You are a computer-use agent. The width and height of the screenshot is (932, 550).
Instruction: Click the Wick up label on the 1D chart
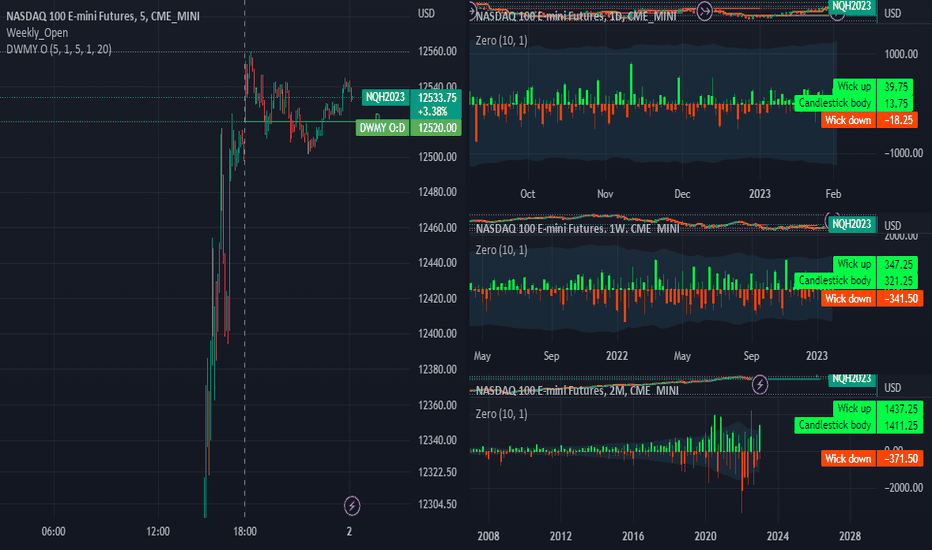coord(854,86)
